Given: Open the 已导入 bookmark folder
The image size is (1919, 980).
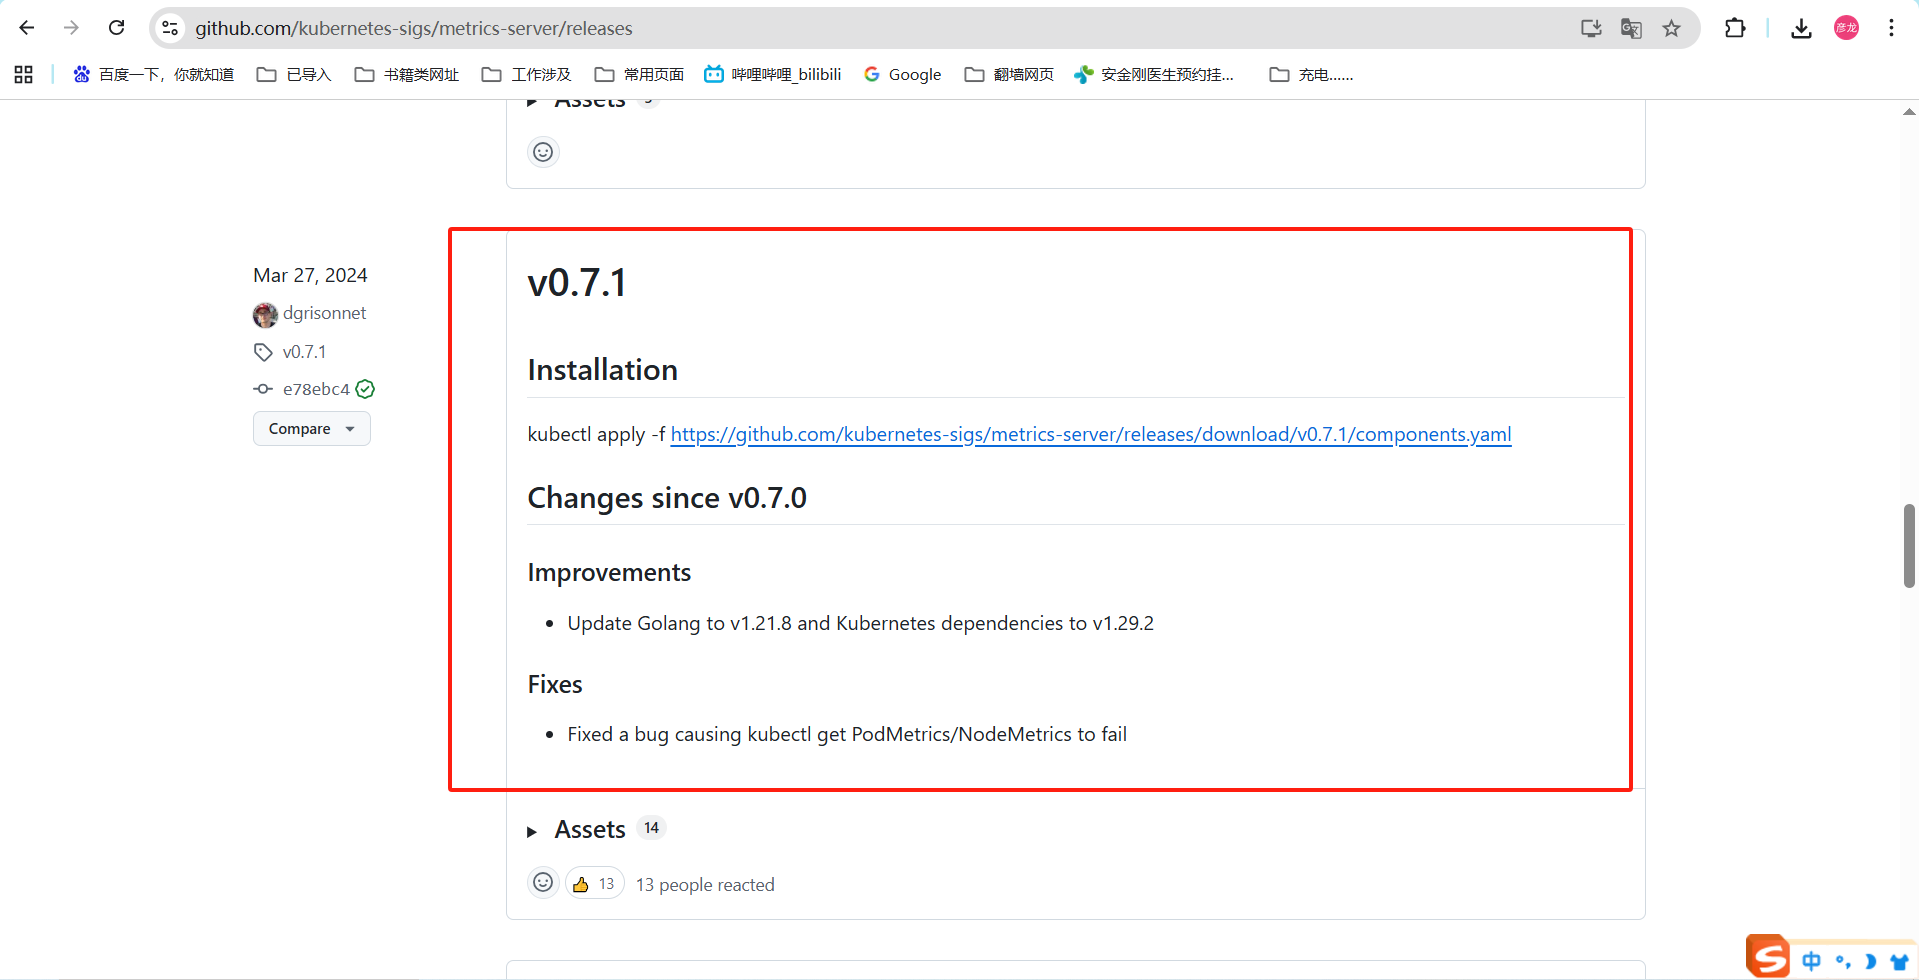Looking at the screenshot, I should click(294, 74).
